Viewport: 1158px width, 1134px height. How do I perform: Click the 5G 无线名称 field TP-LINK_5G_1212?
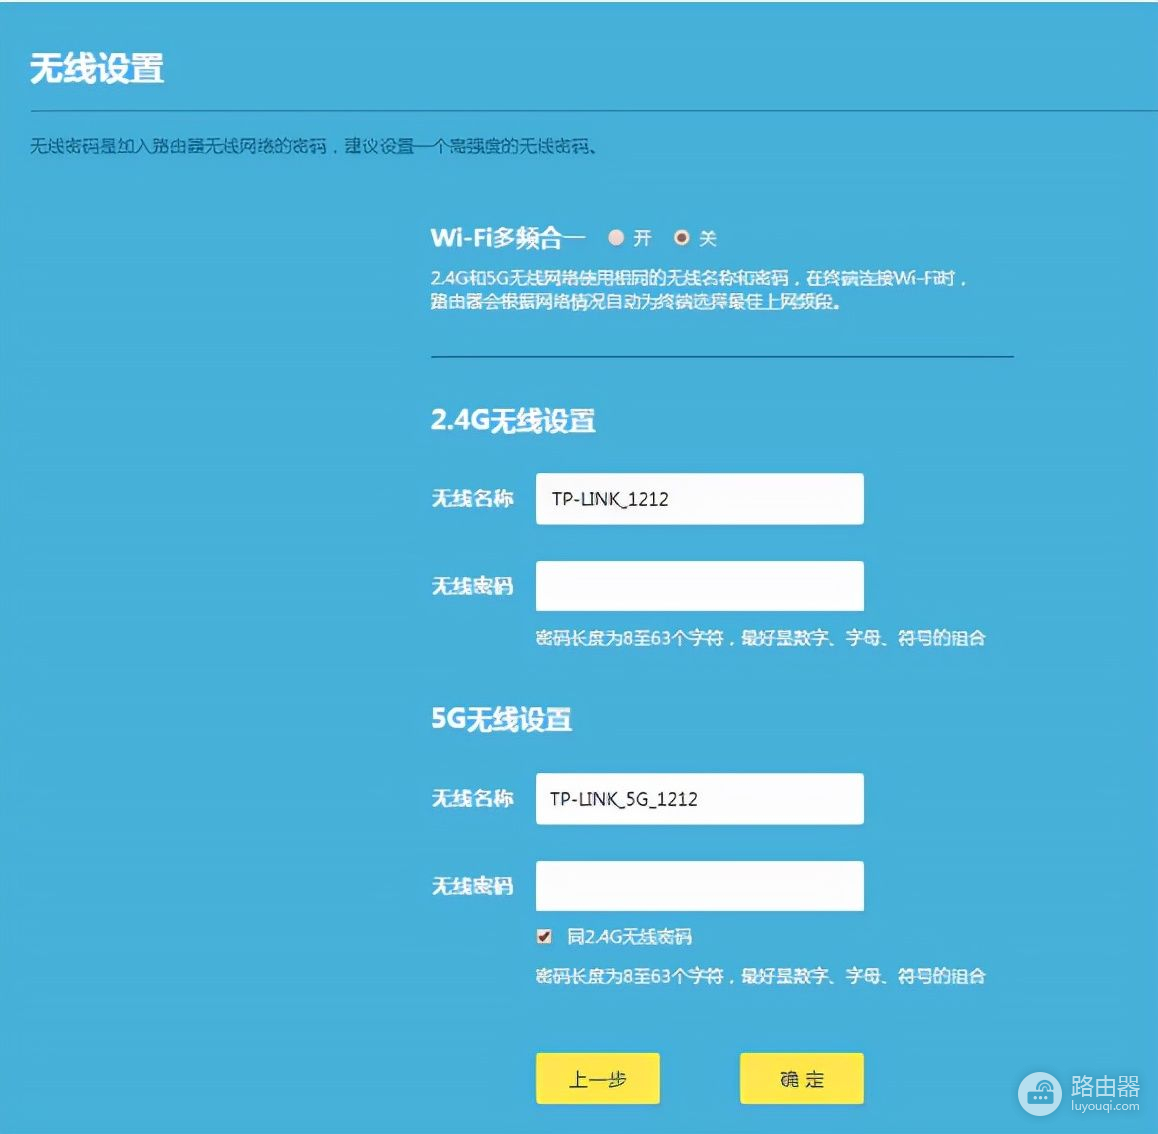point(699,799)
